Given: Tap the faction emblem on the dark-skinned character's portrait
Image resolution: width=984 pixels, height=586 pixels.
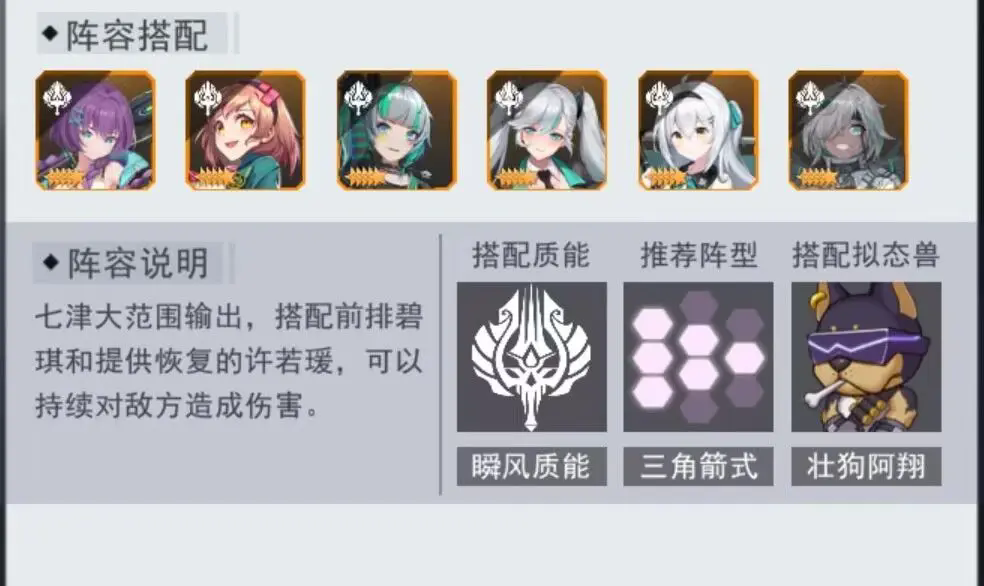Looking at the screenshot, I should (x=810, y=99).
